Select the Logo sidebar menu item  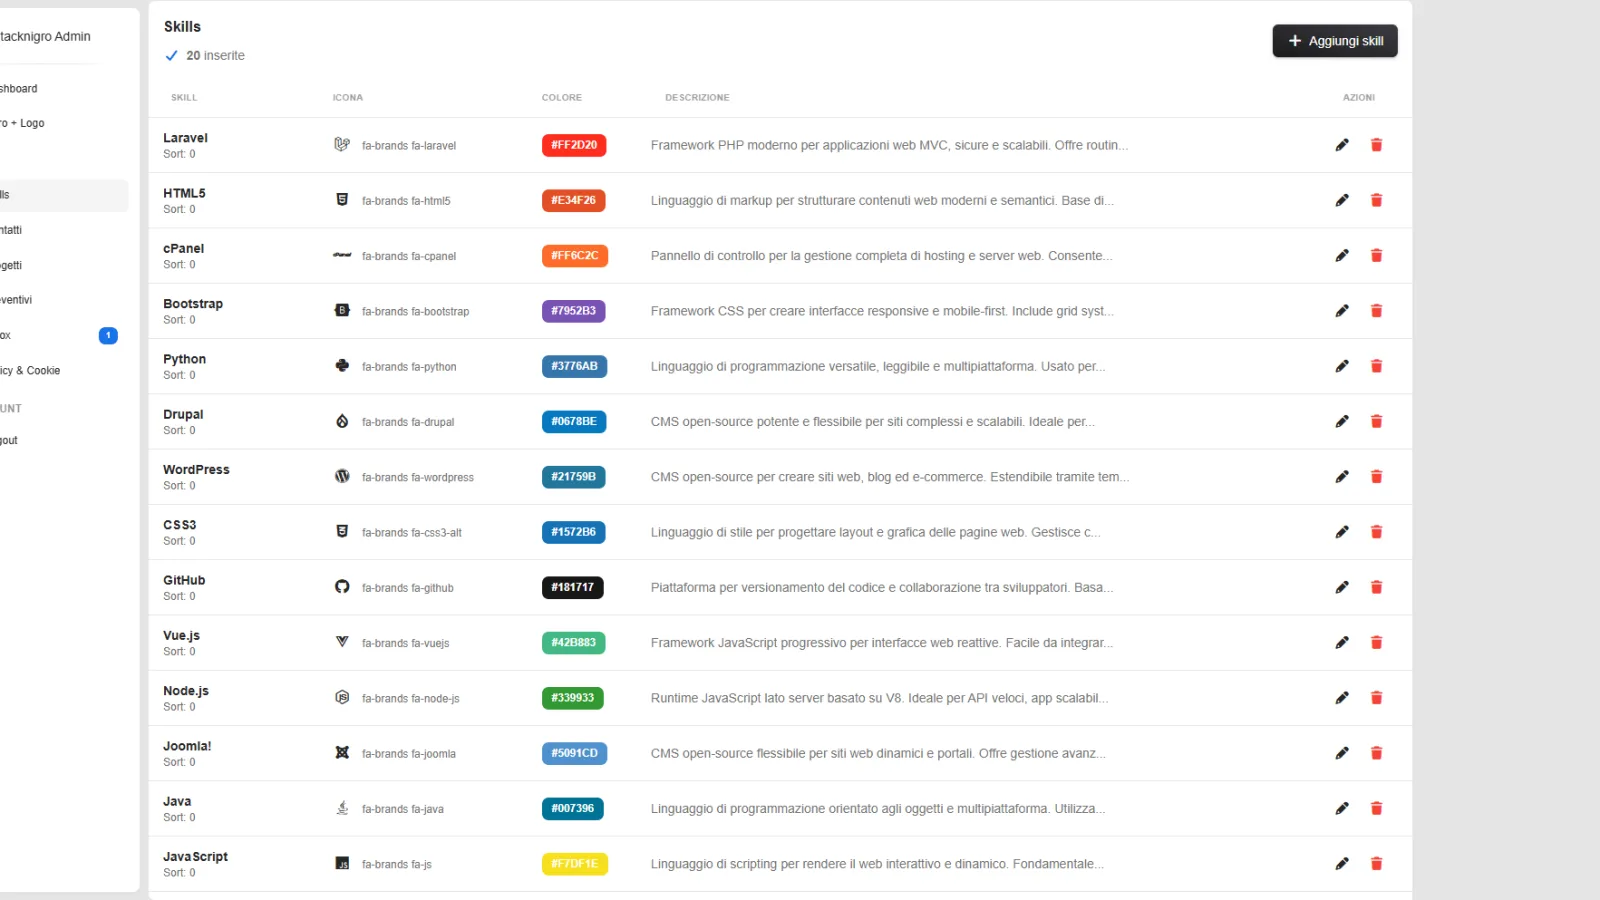[x=22, y=123]
